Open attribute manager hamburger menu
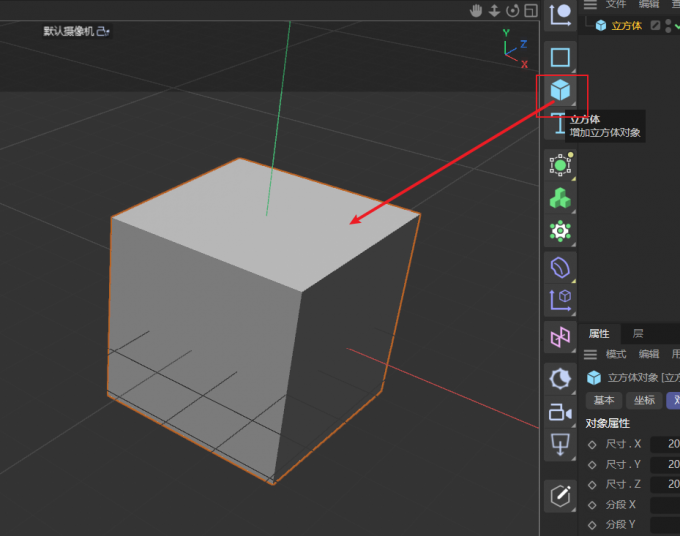Screen dimensions: 680x536 click(x=590, y=355)
